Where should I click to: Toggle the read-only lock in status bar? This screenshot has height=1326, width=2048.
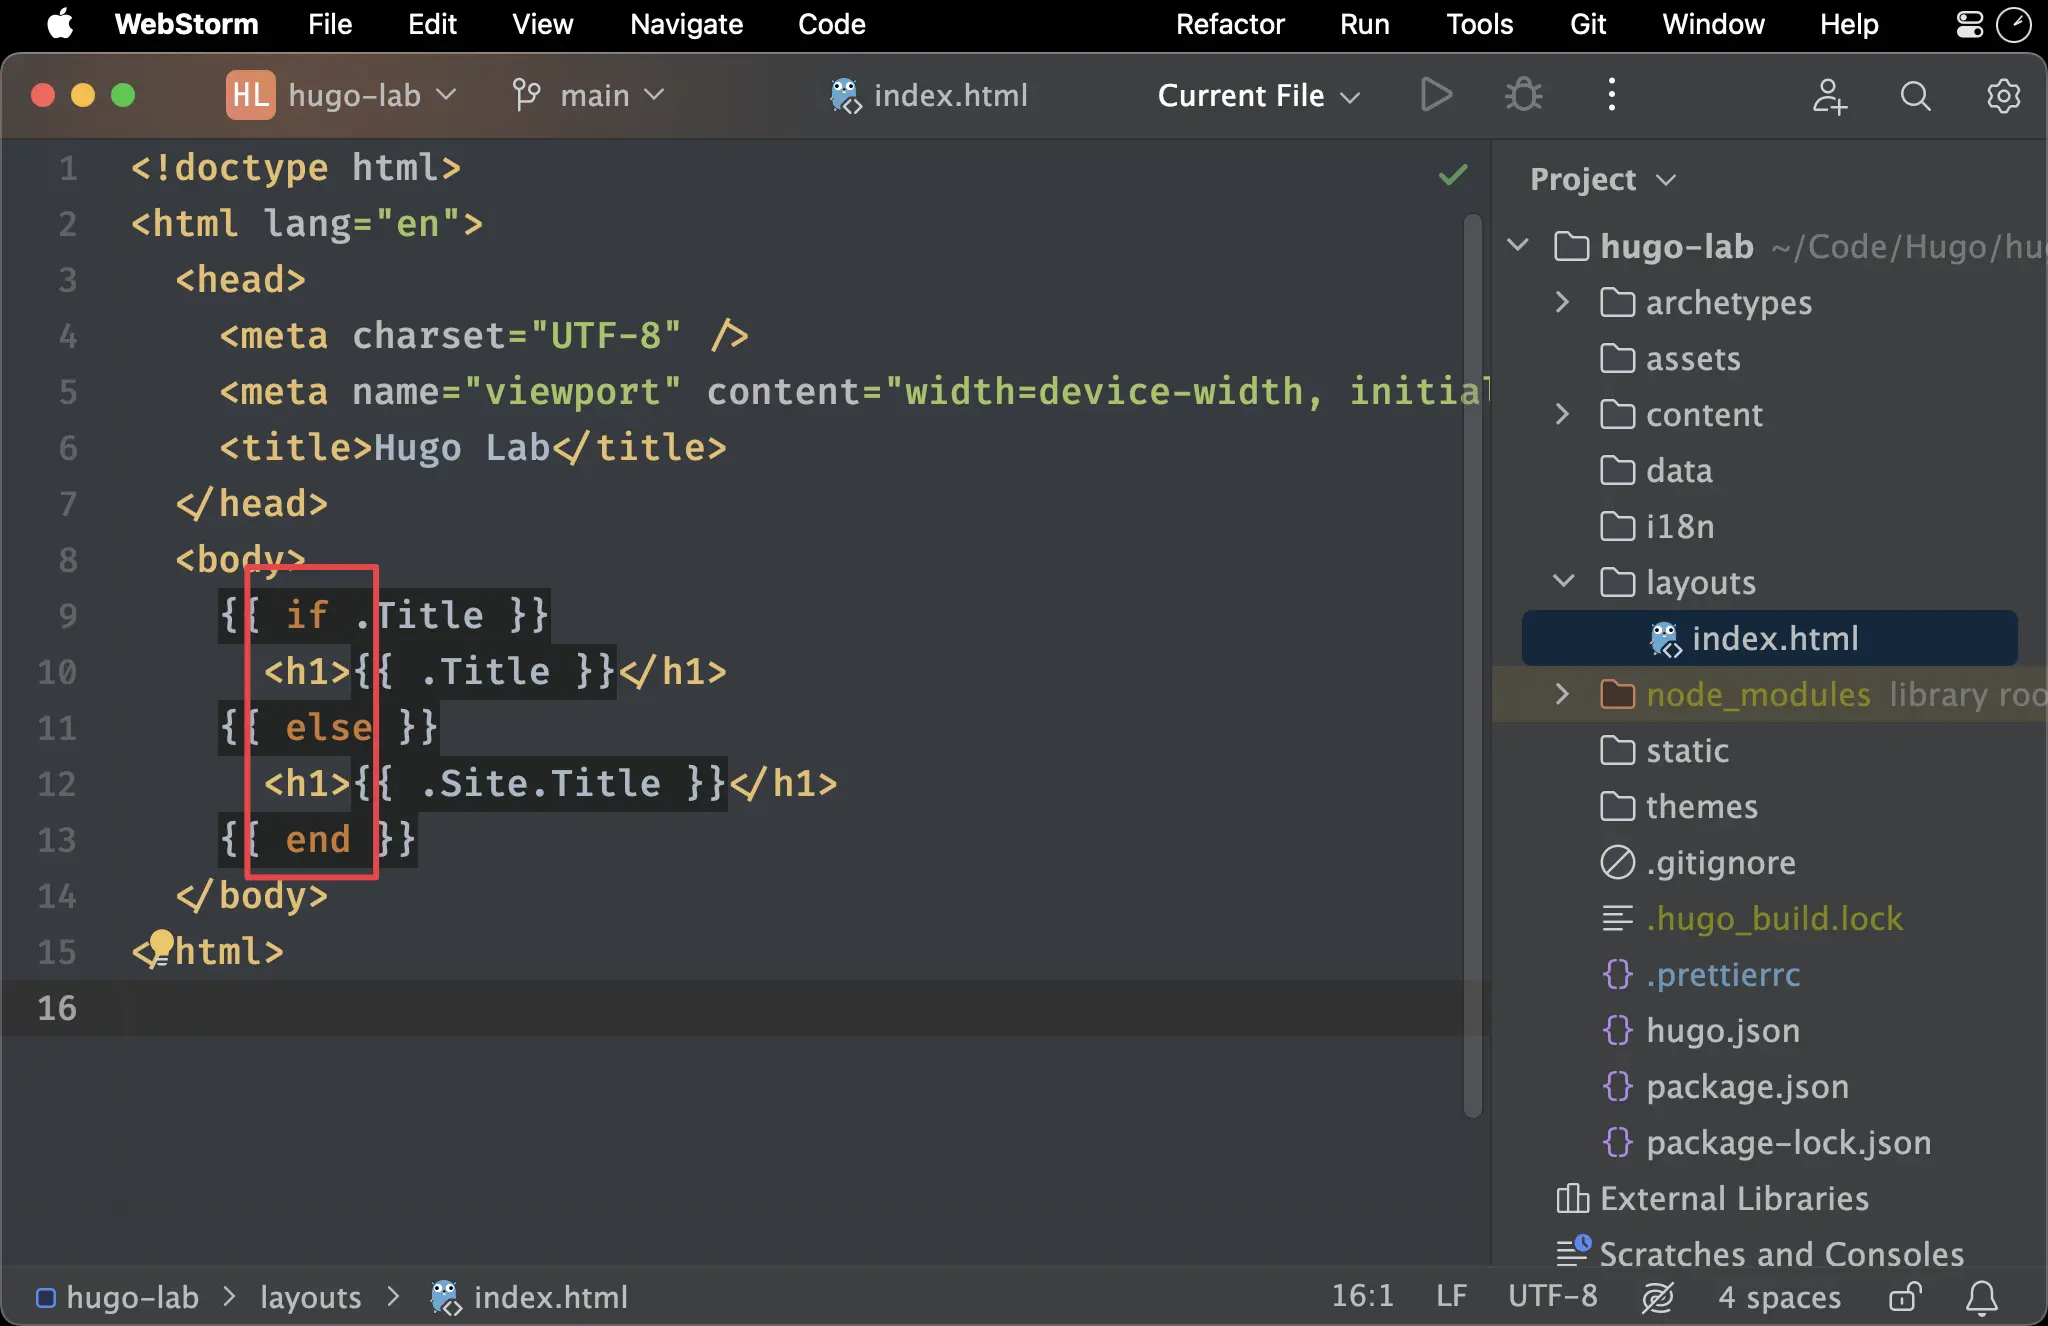(x=1905, y=1297)
